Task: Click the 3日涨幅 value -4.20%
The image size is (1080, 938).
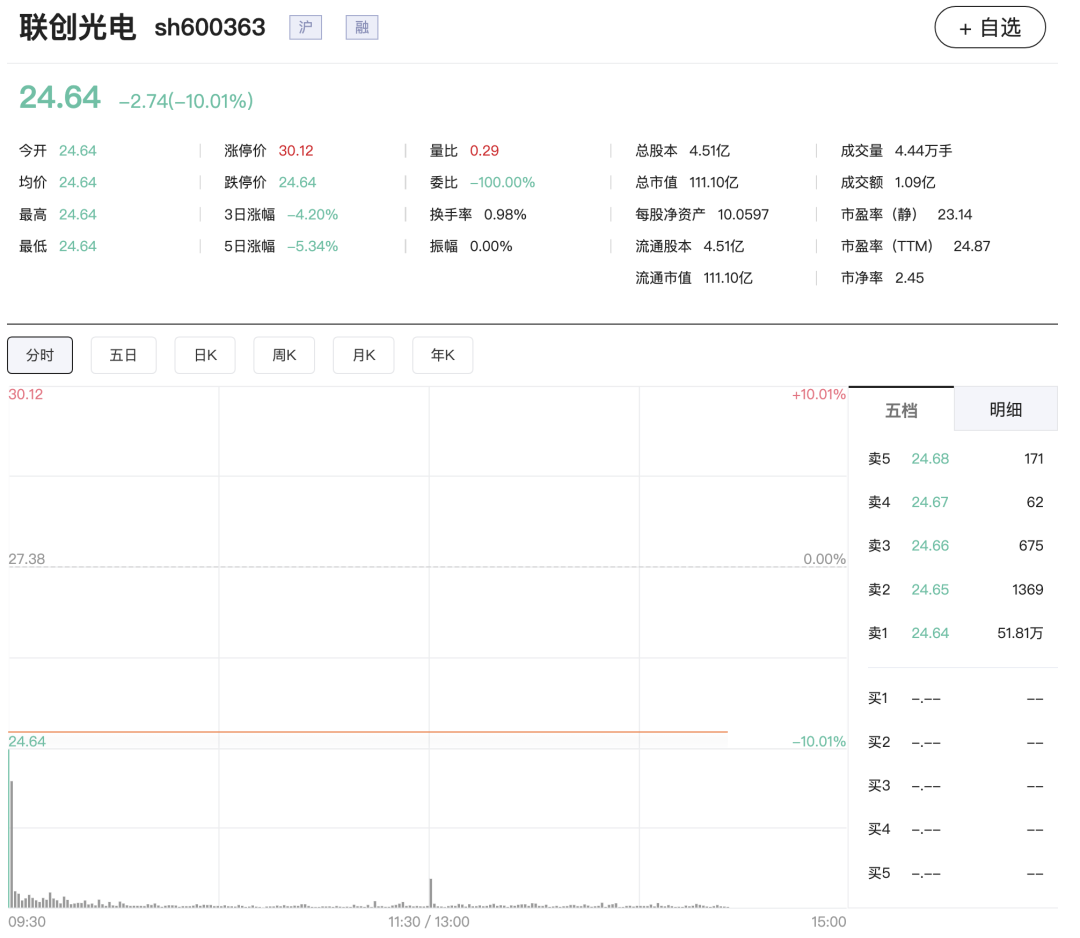Action: click(313, 215)
